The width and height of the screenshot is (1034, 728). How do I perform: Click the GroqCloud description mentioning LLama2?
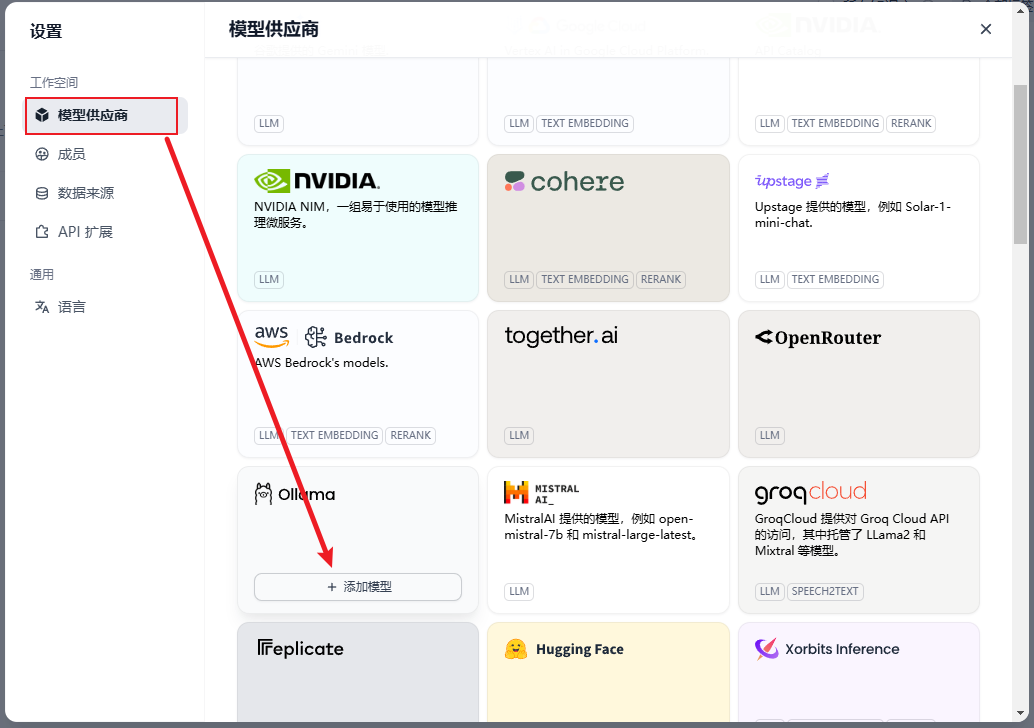[852, 535]
